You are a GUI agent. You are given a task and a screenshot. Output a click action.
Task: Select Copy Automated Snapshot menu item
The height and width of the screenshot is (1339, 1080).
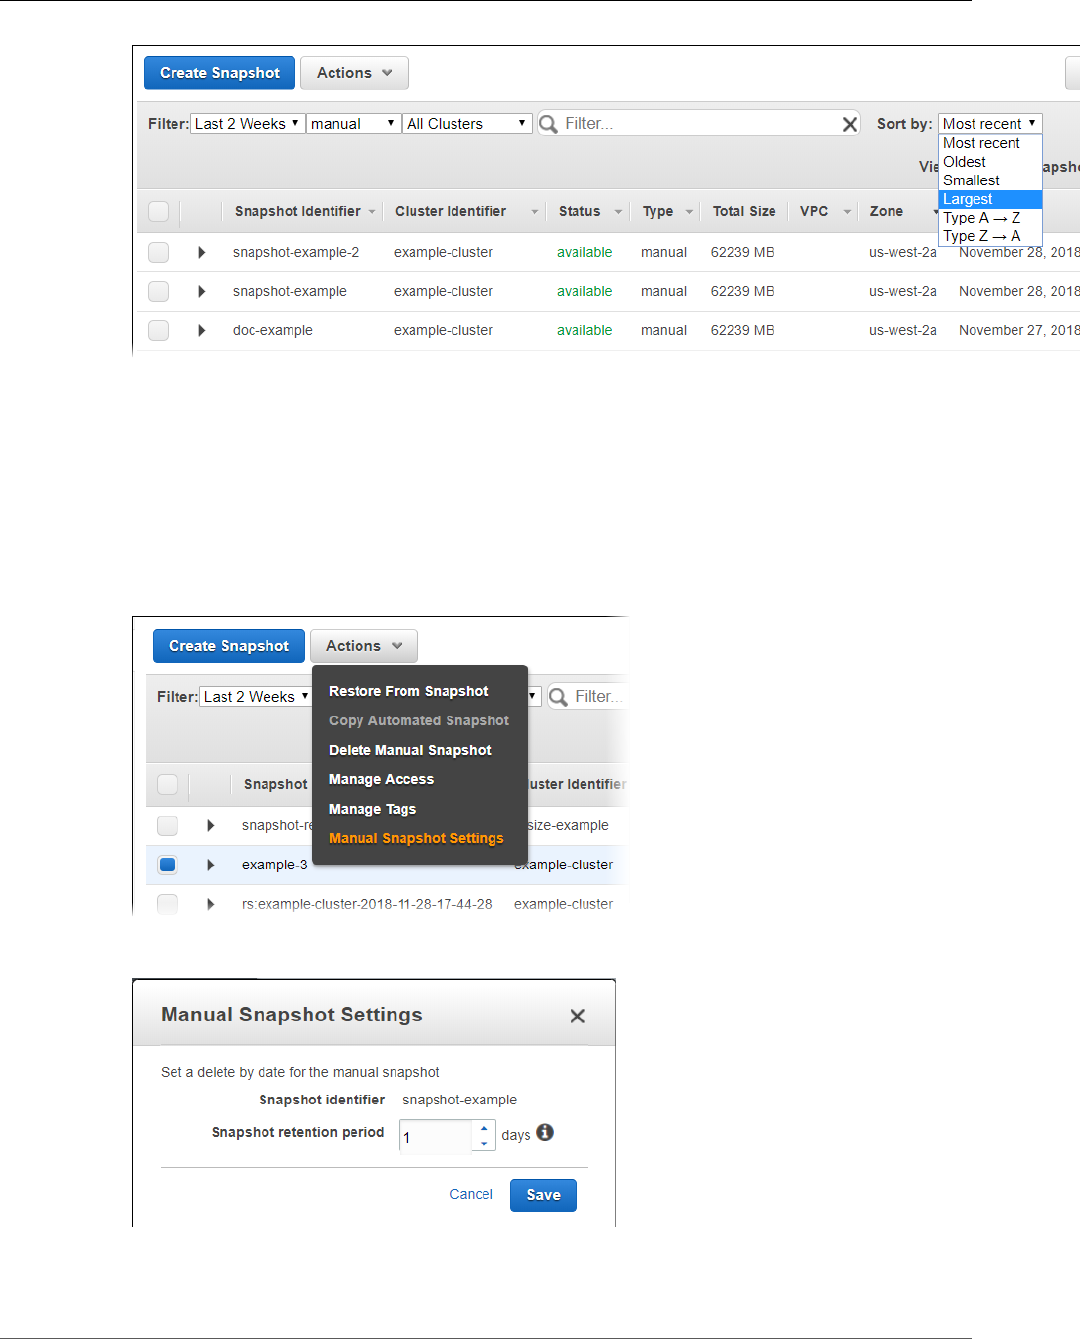(x=418, y=720)
